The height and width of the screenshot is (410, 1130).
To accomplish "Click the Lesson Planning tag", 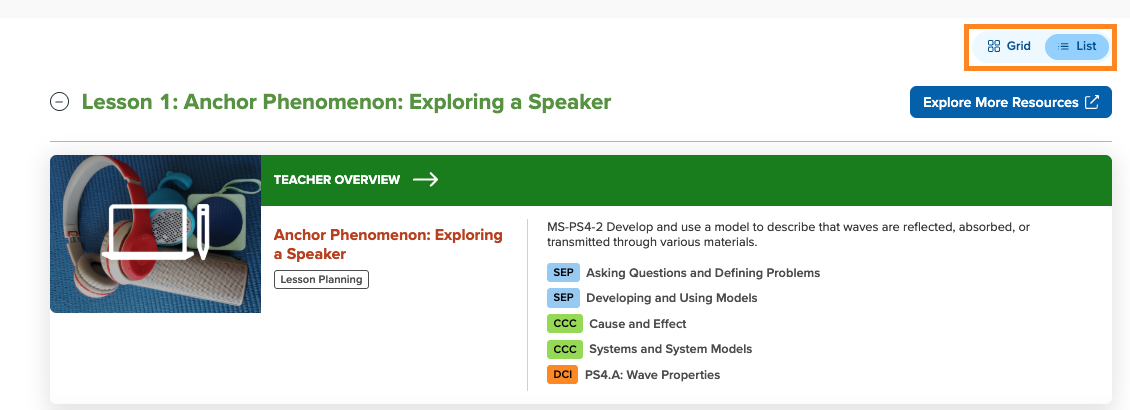I will [x=321, y=280].
